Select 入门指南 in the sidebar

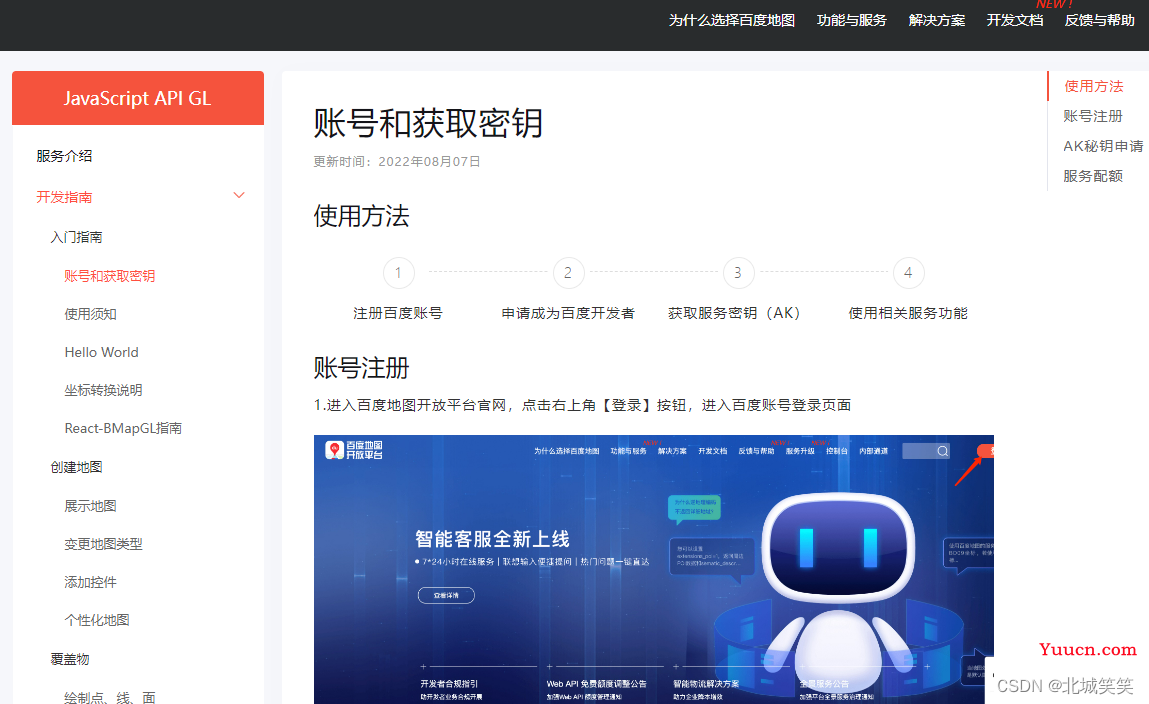(76, 237)
